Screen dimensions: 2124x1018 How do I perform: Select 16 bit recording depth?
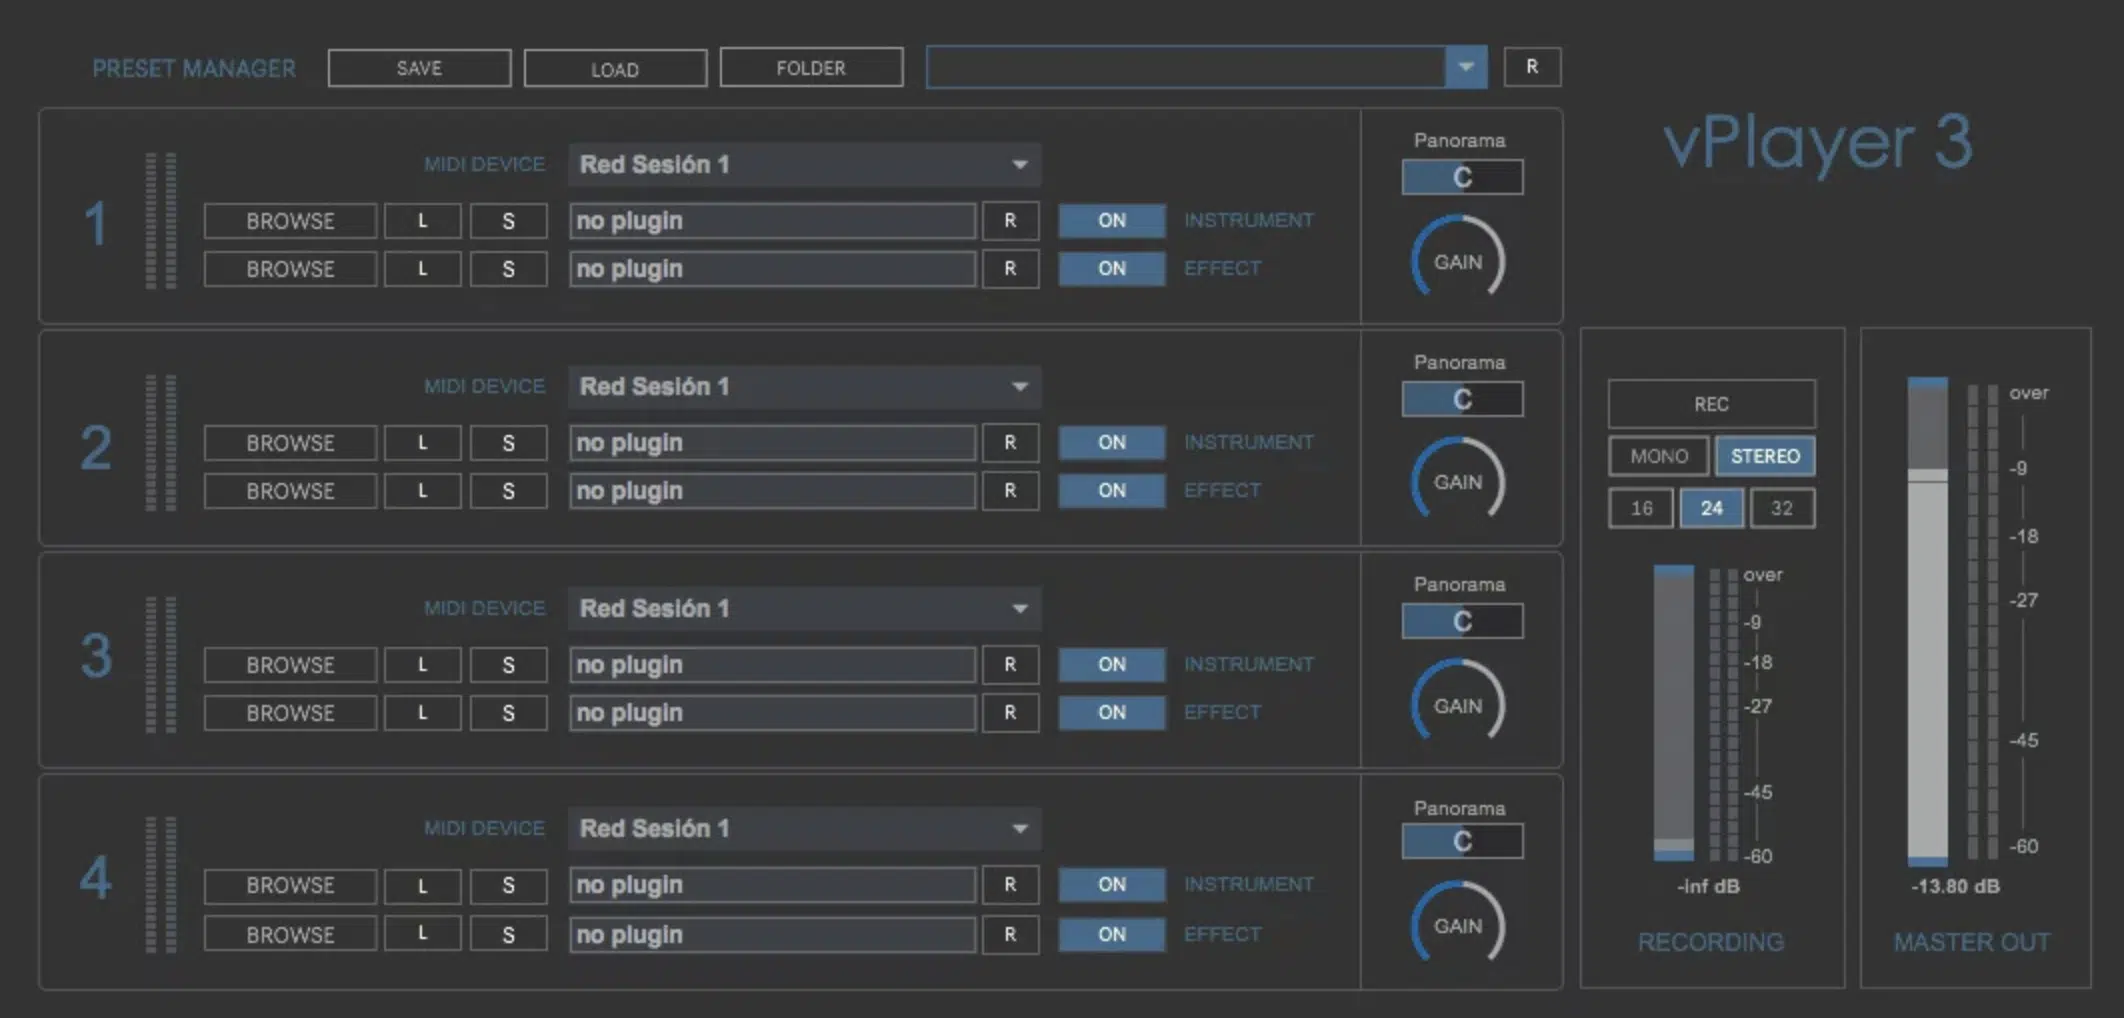click(x=1641, y=508)
